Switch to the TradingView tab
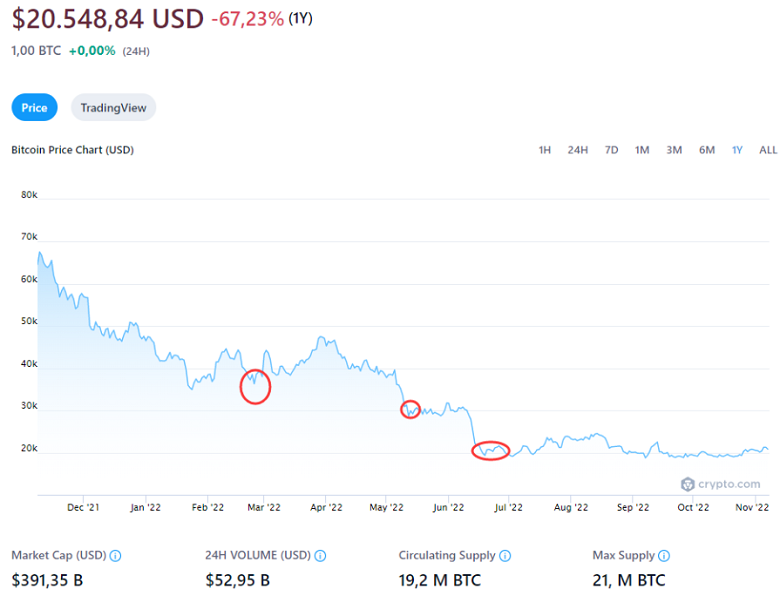 click(x=113, y=107)
